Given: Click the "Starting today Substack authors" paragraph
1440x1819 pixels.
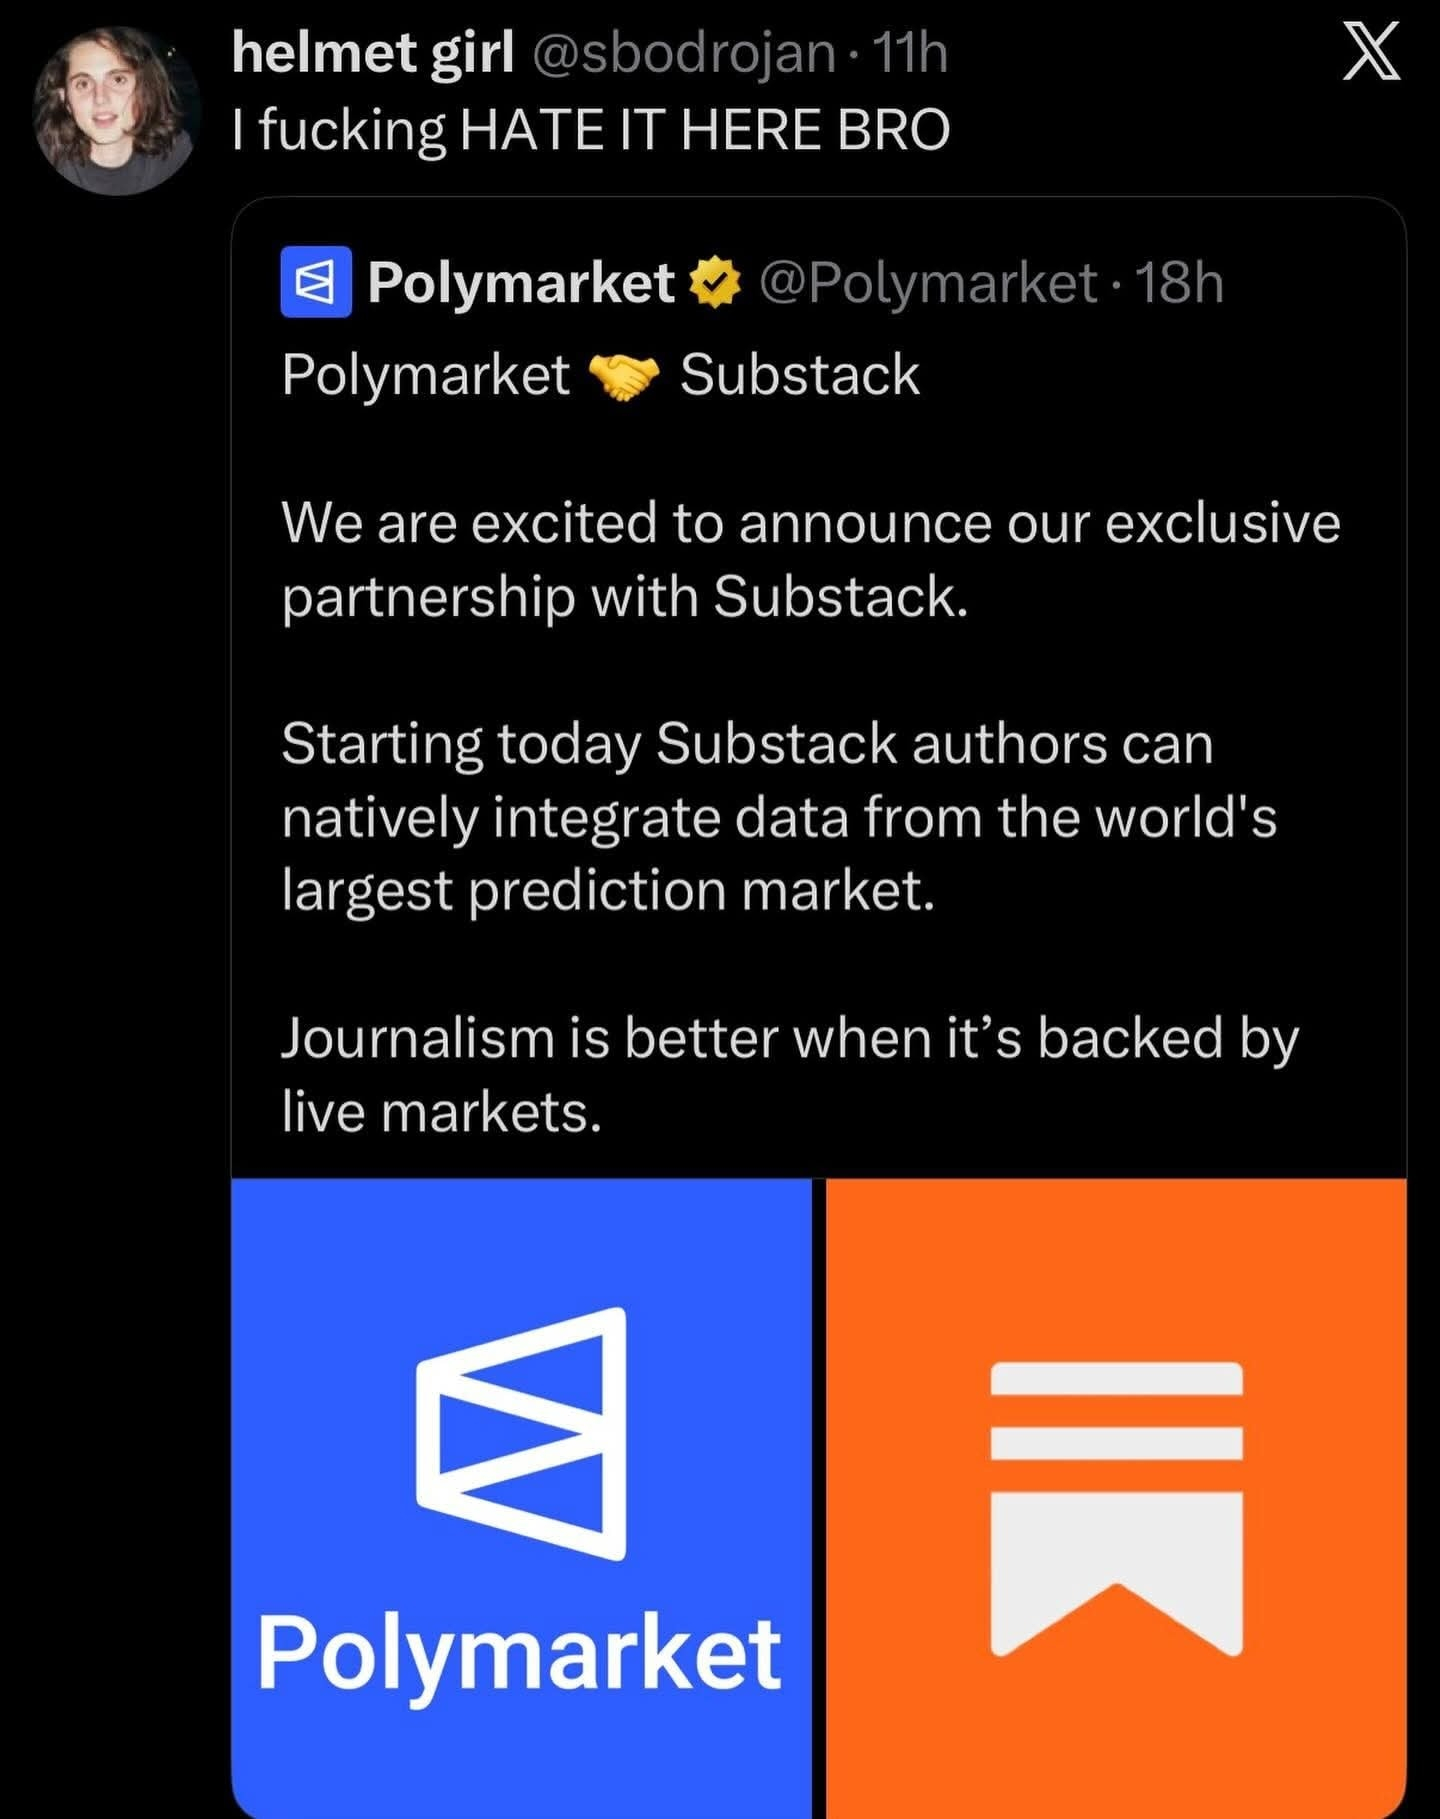Looking at the screenshot, I should coord(779,817).
